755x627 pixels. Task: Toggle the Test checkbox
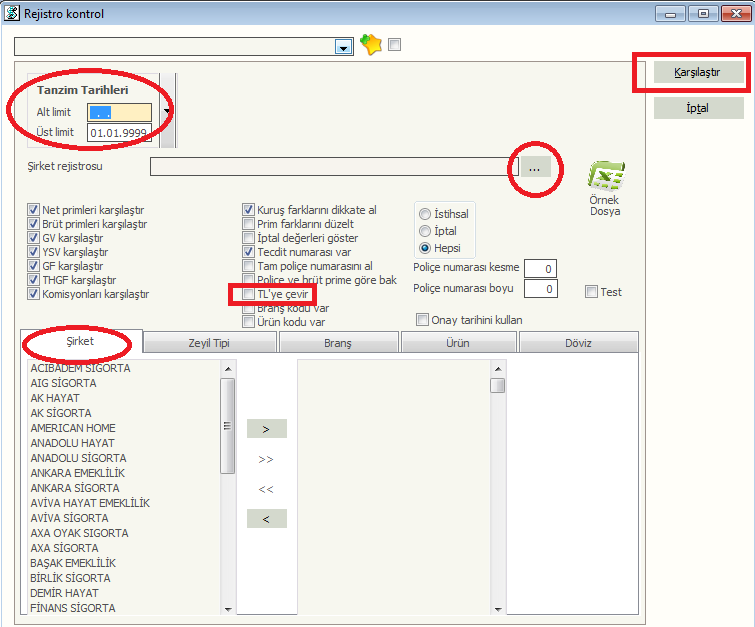592,292
